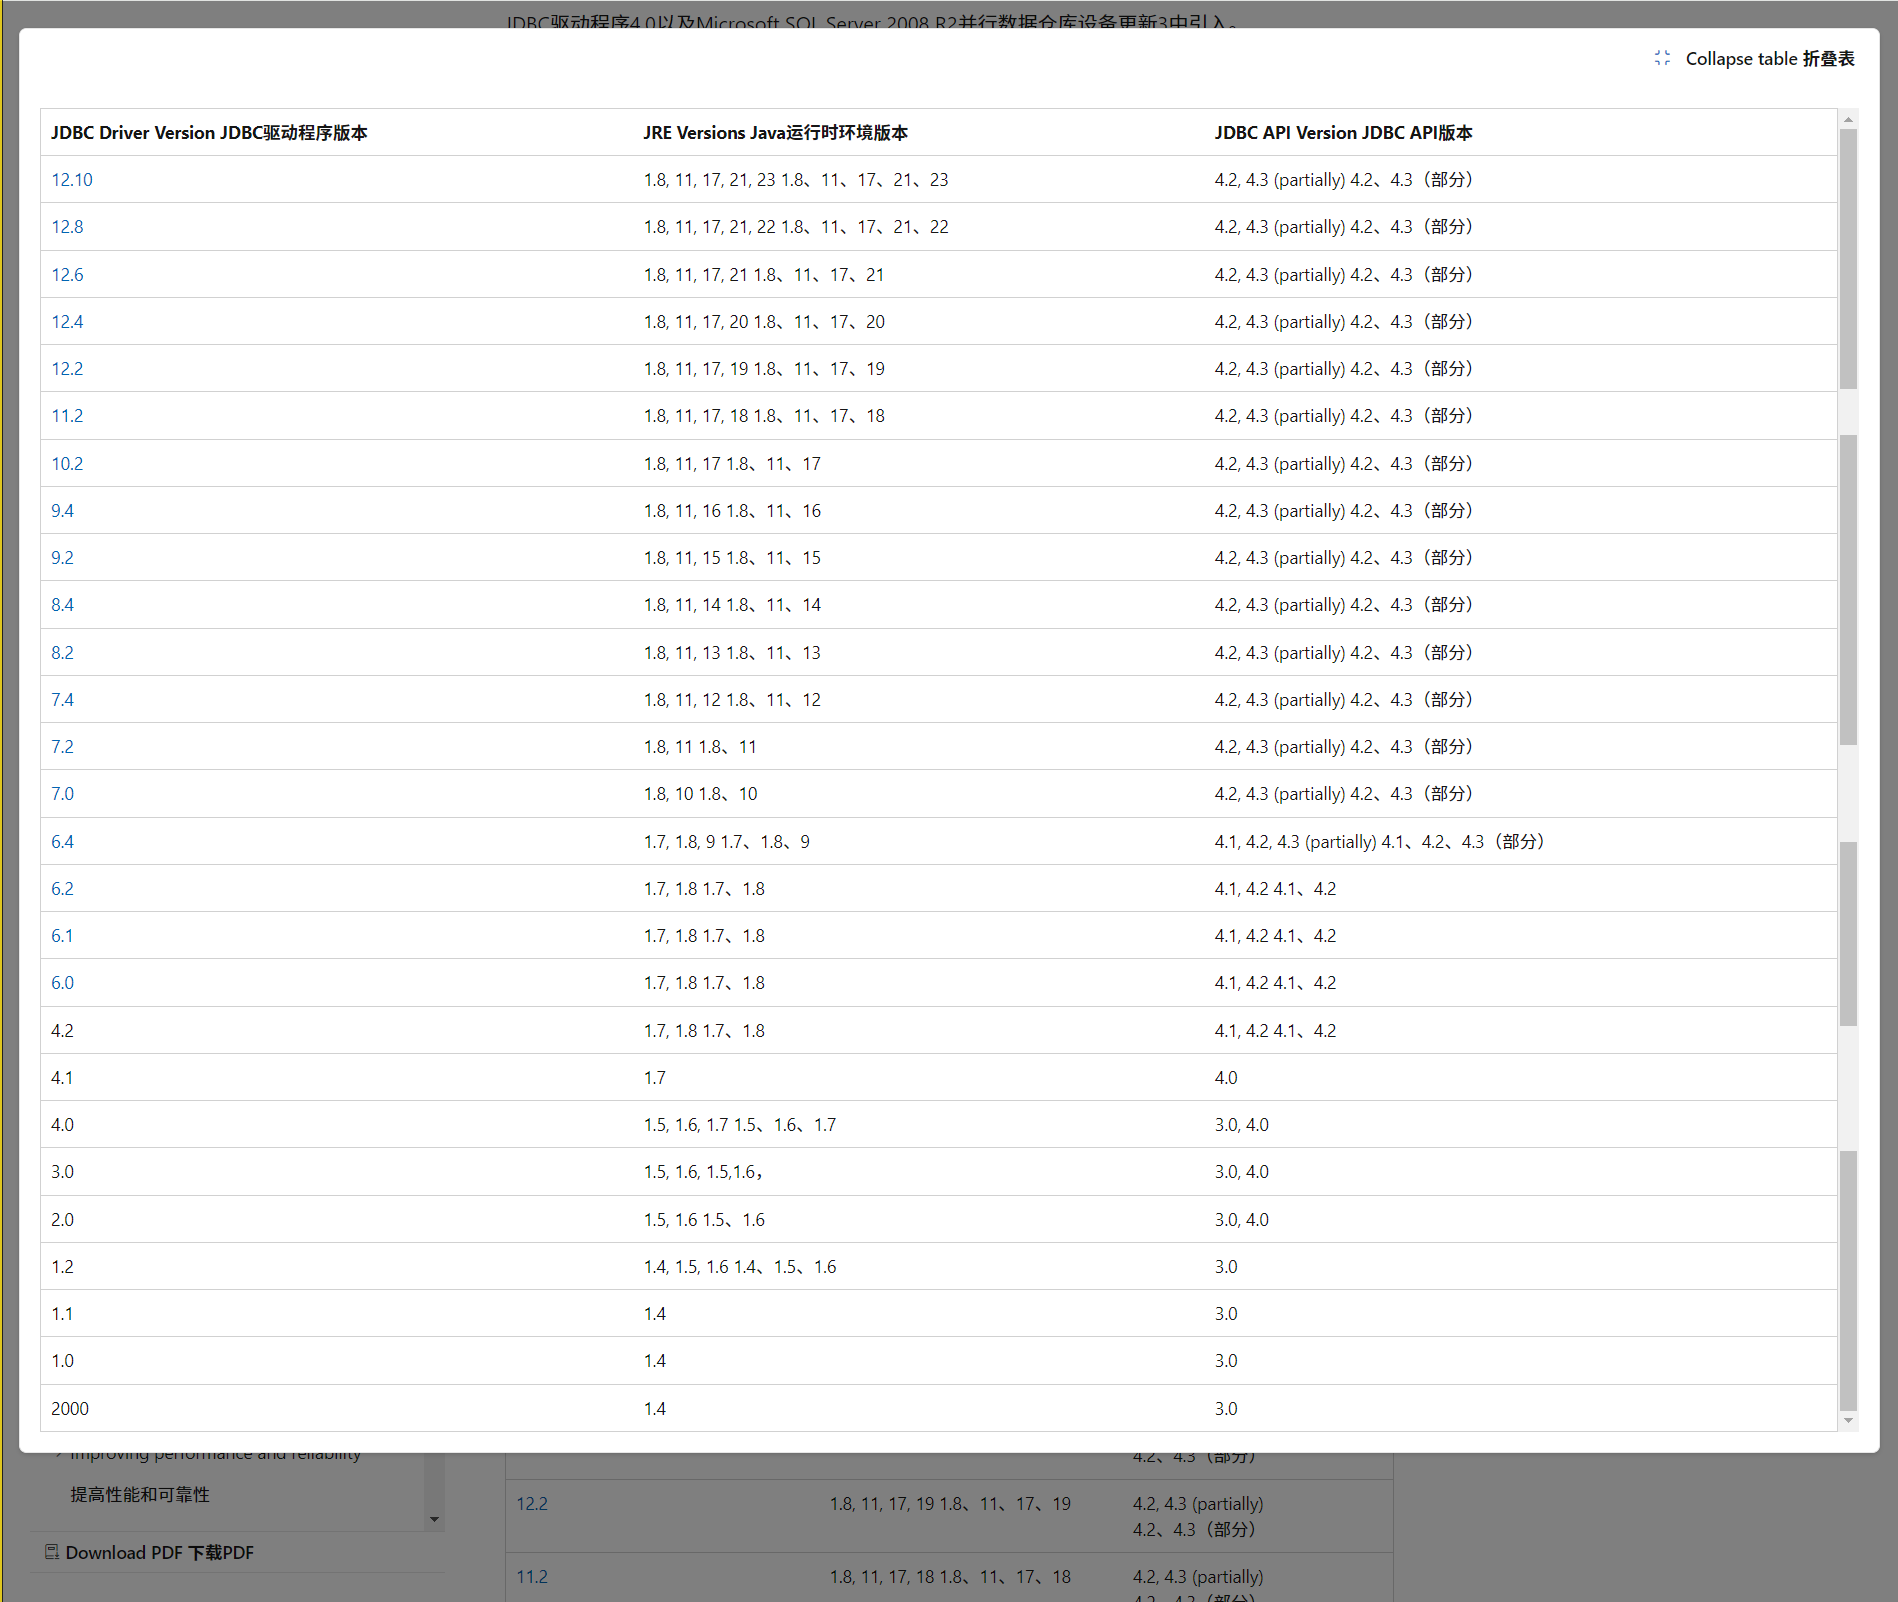Open the 12.10 driver version link
The image size is (1898, 1602).
(72, 180)
